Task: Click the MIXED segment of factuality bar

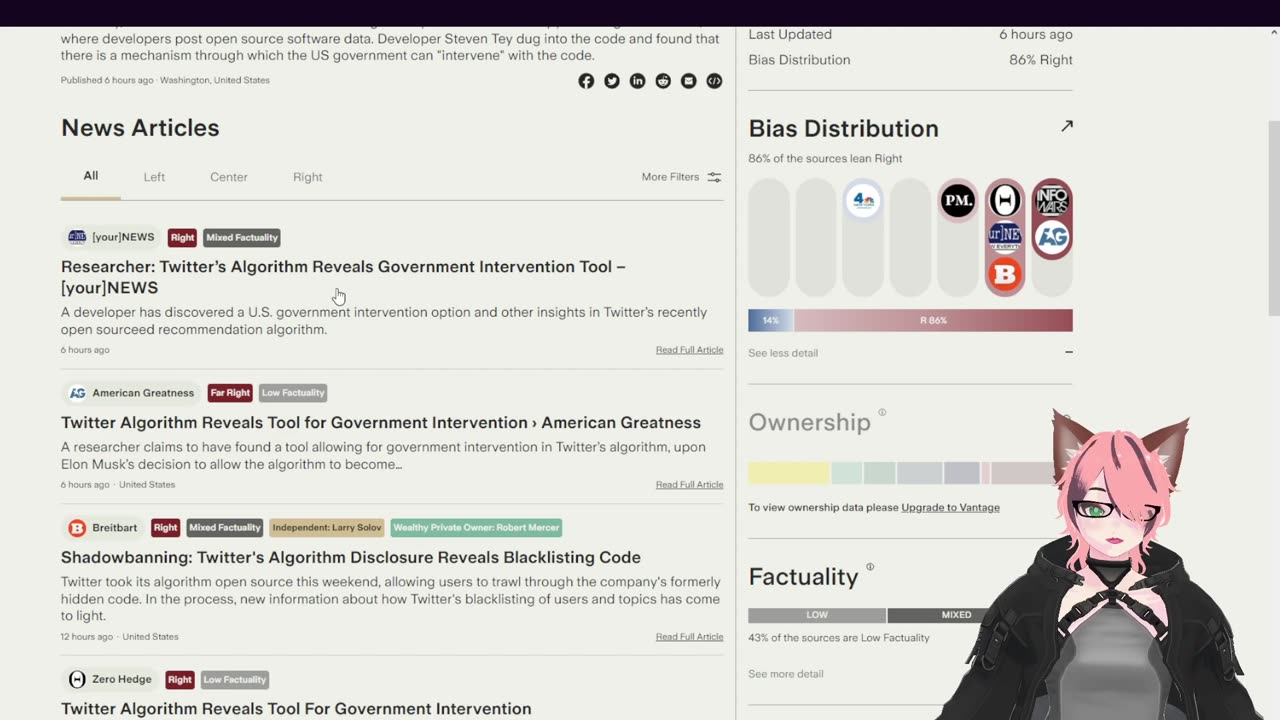Action: [956, 615]
